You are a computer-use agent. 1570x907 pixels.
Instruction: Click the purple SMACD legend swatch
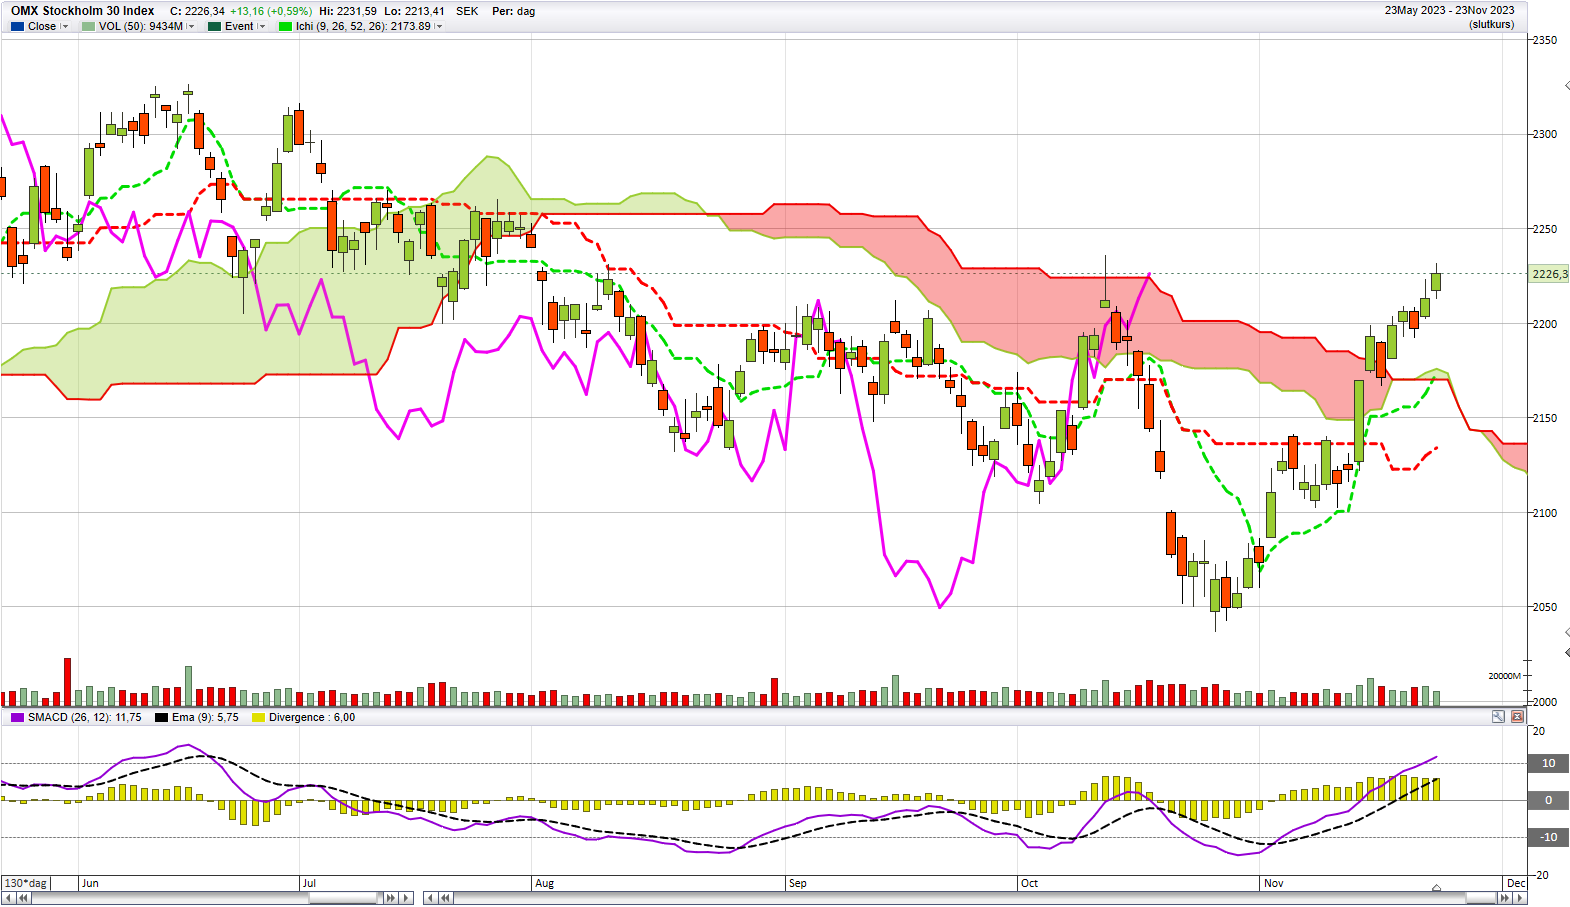[x=17, y=718]
